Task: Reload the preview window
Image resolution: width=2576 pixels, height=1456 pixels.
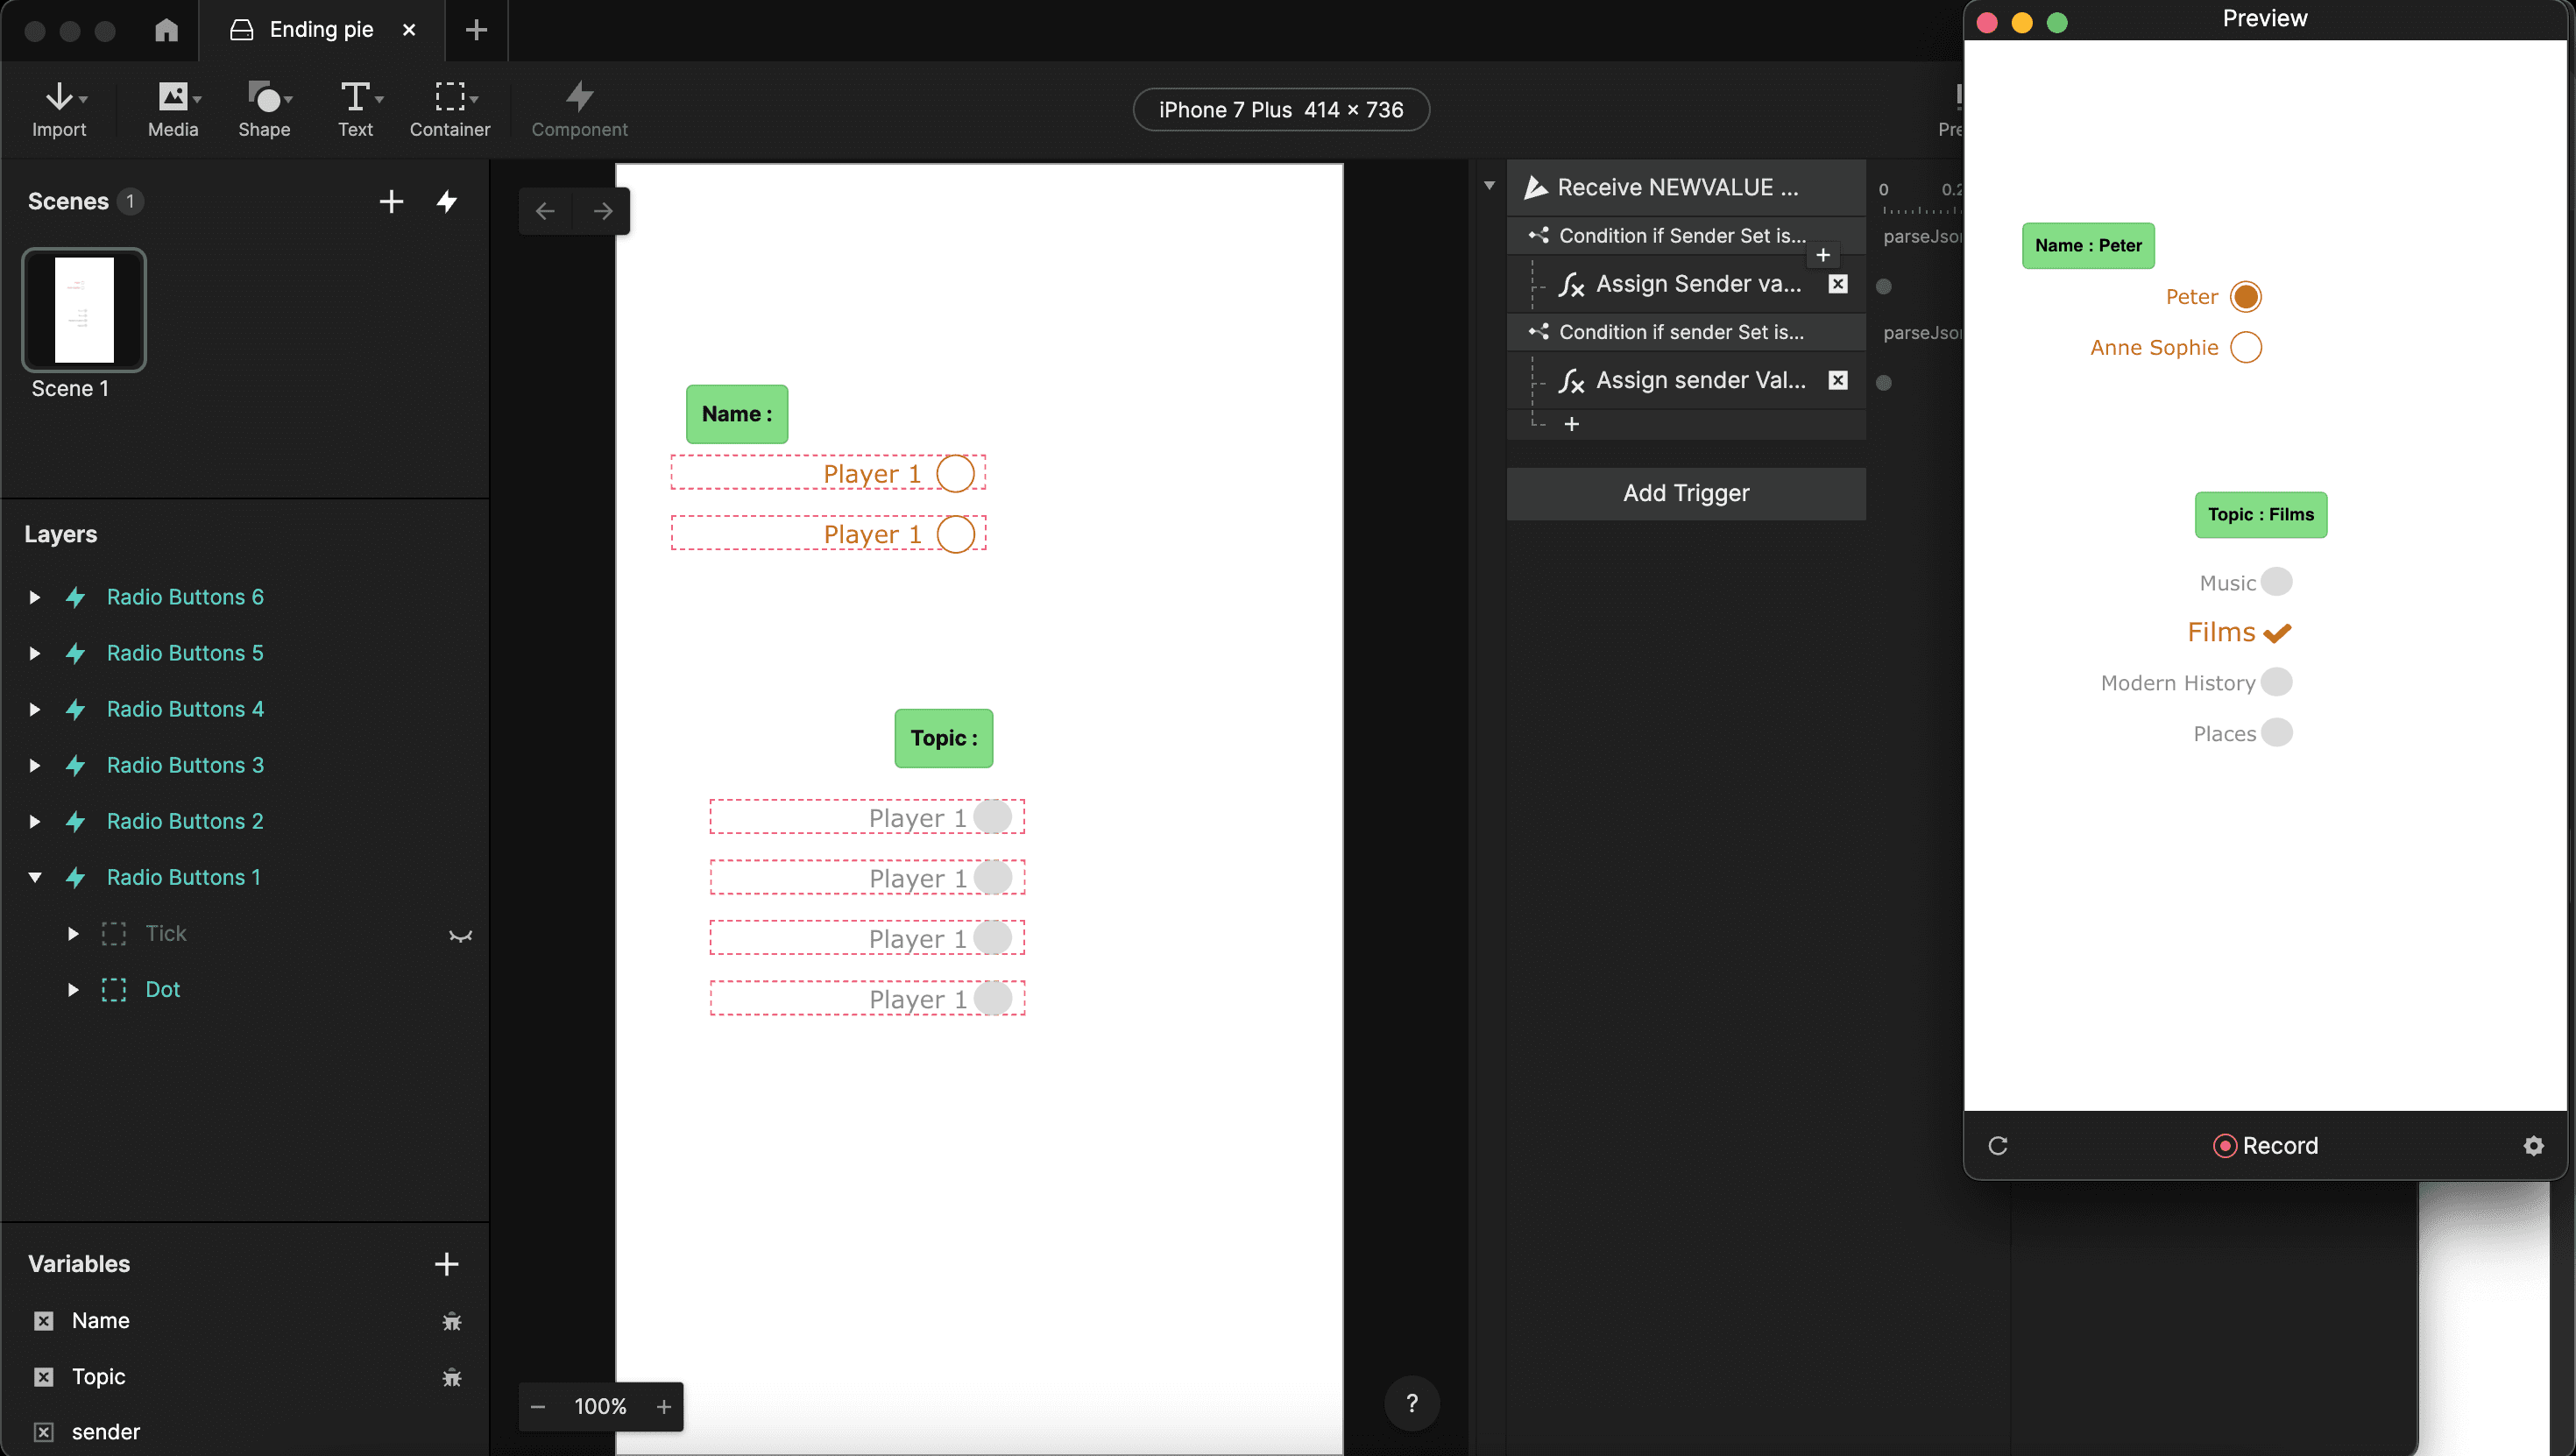Action: pos(1997,1145)
